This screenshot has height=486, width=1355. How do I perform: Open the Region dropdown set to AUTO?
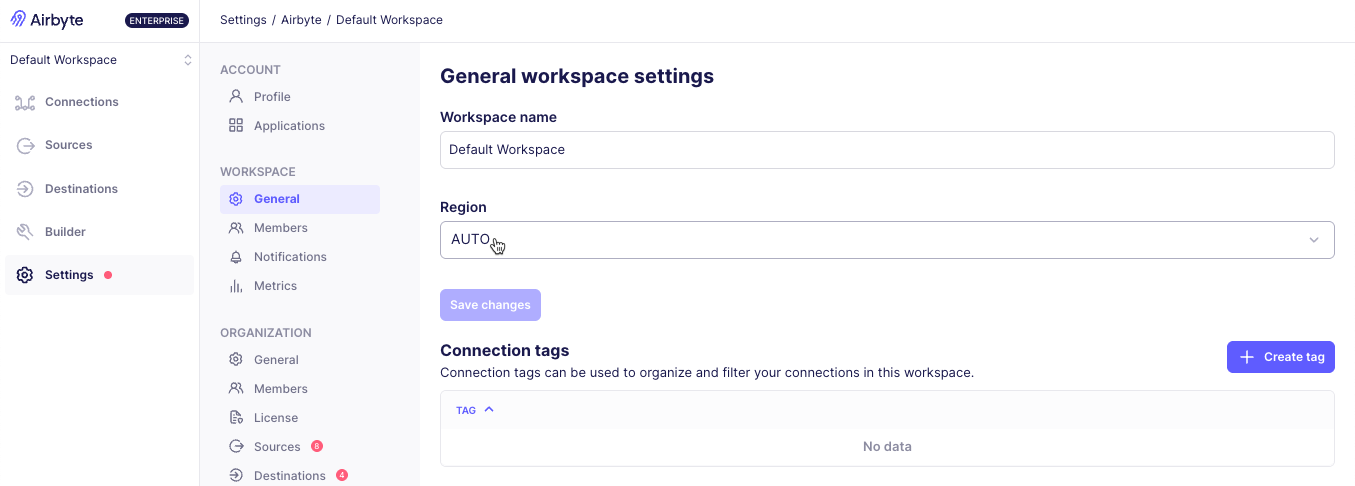(x=886, y=240)
